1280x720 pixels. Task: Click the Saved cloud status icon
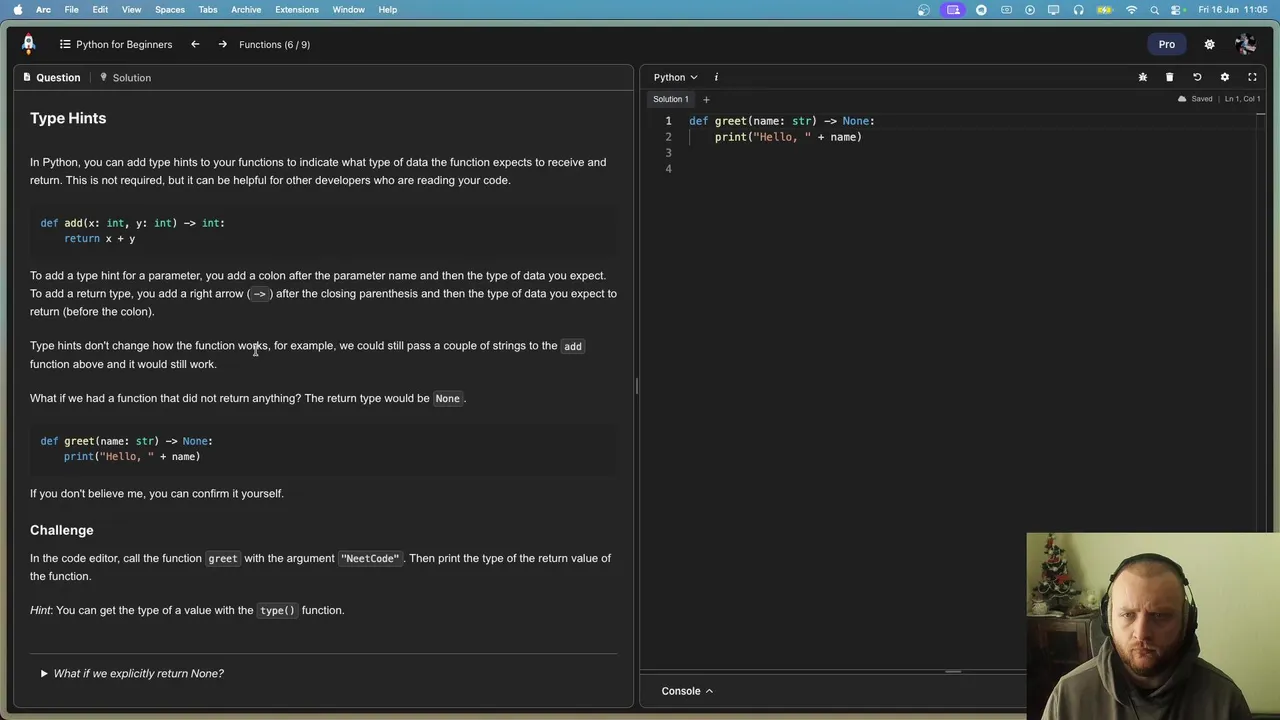1182,99
